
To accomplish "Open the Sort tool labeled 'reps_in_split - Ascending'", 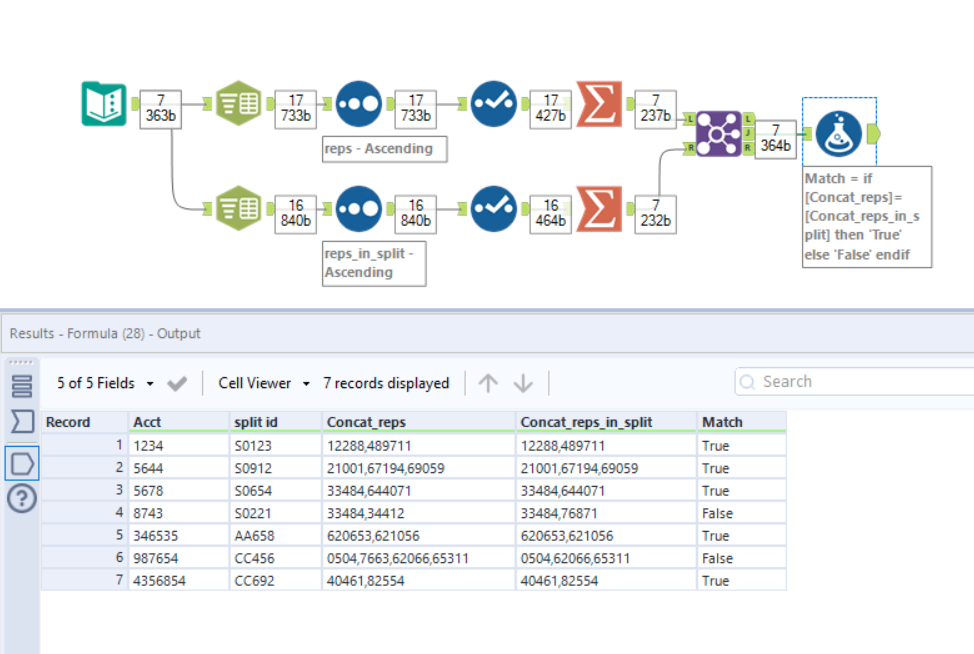I will [x=357, y=209].
